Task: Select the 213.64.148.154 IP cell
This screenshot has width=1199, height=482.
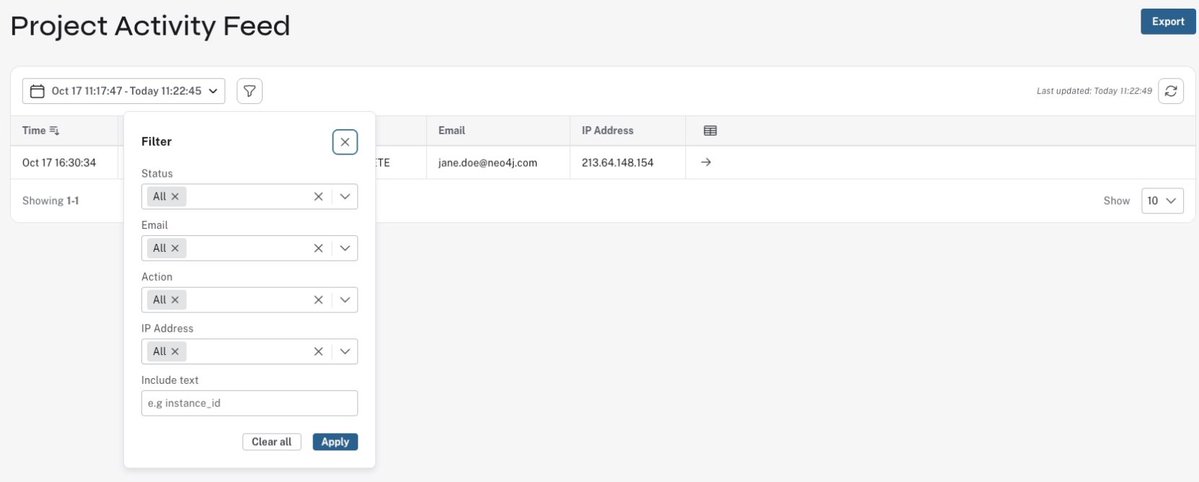Action: point(617,162)
